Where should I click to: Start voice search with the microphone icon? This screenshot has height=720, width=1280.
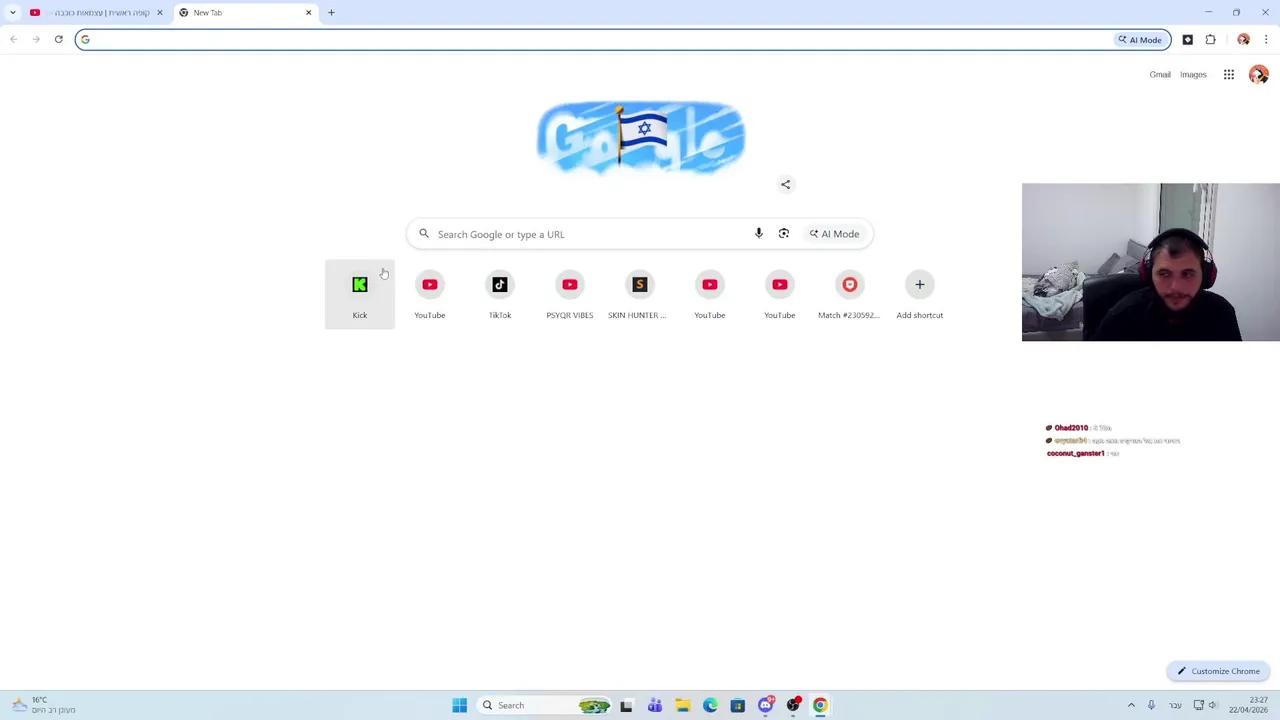(x=759, y=234)
